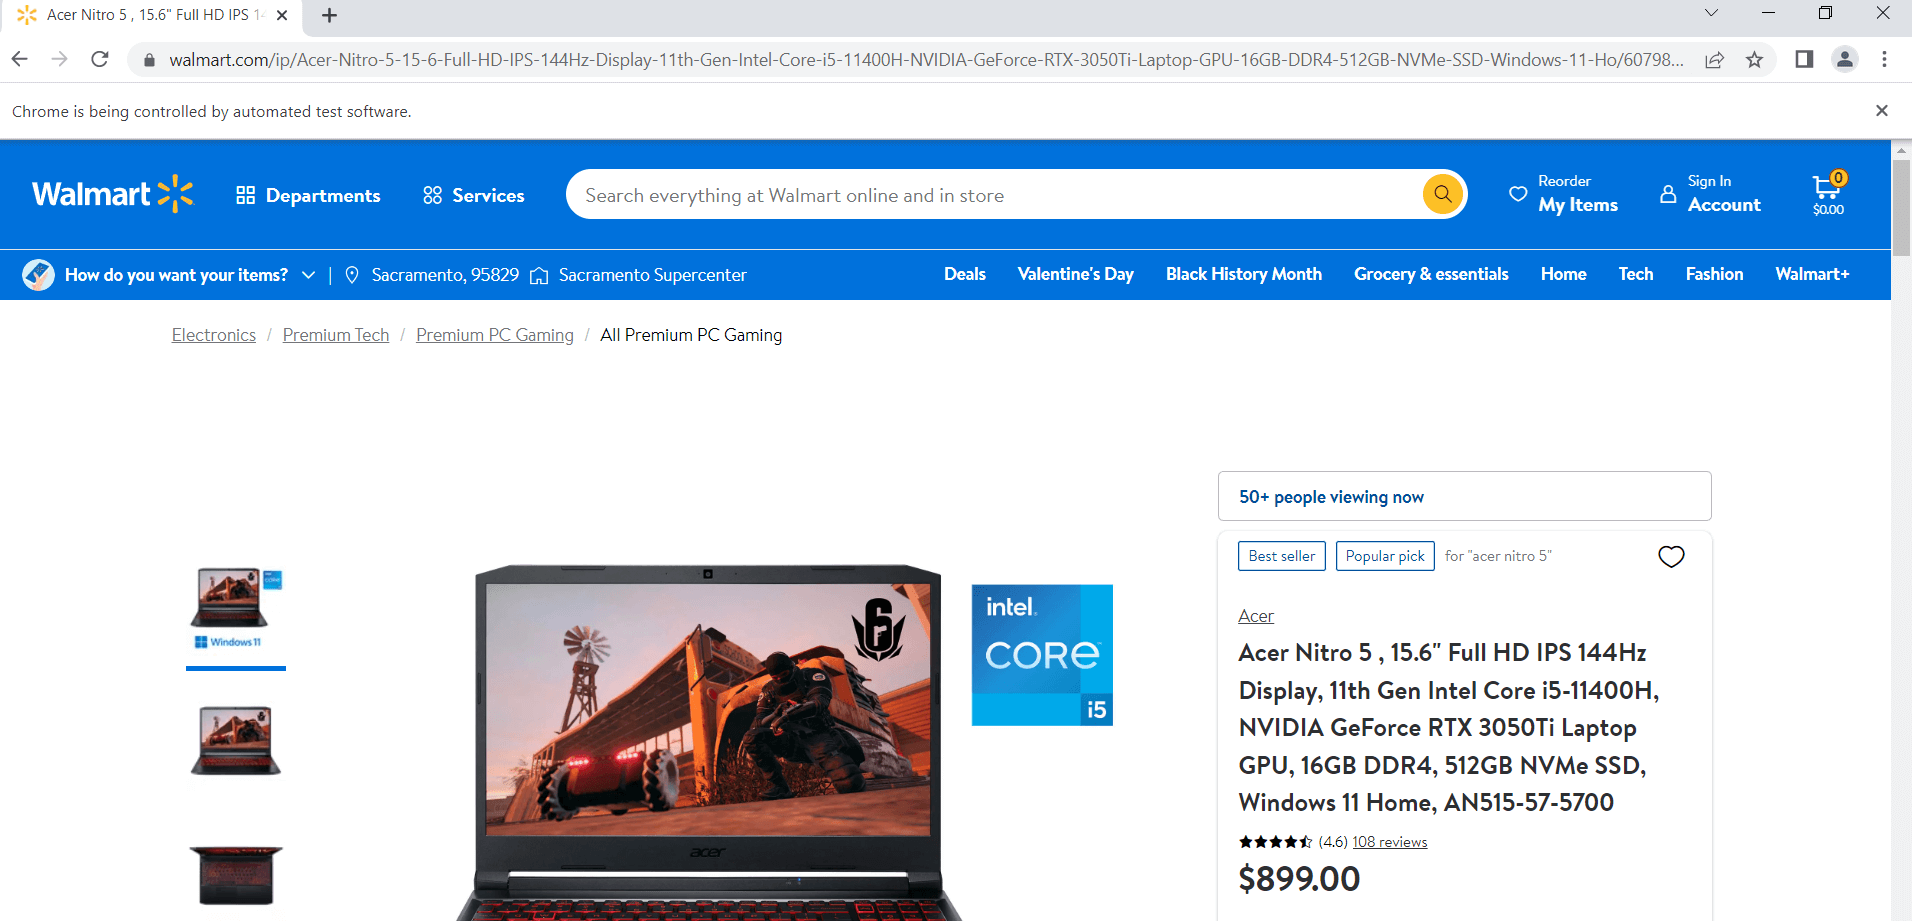Click the store house icon
The width and height of the screenshot is (1912, 921).
[539, 276]
